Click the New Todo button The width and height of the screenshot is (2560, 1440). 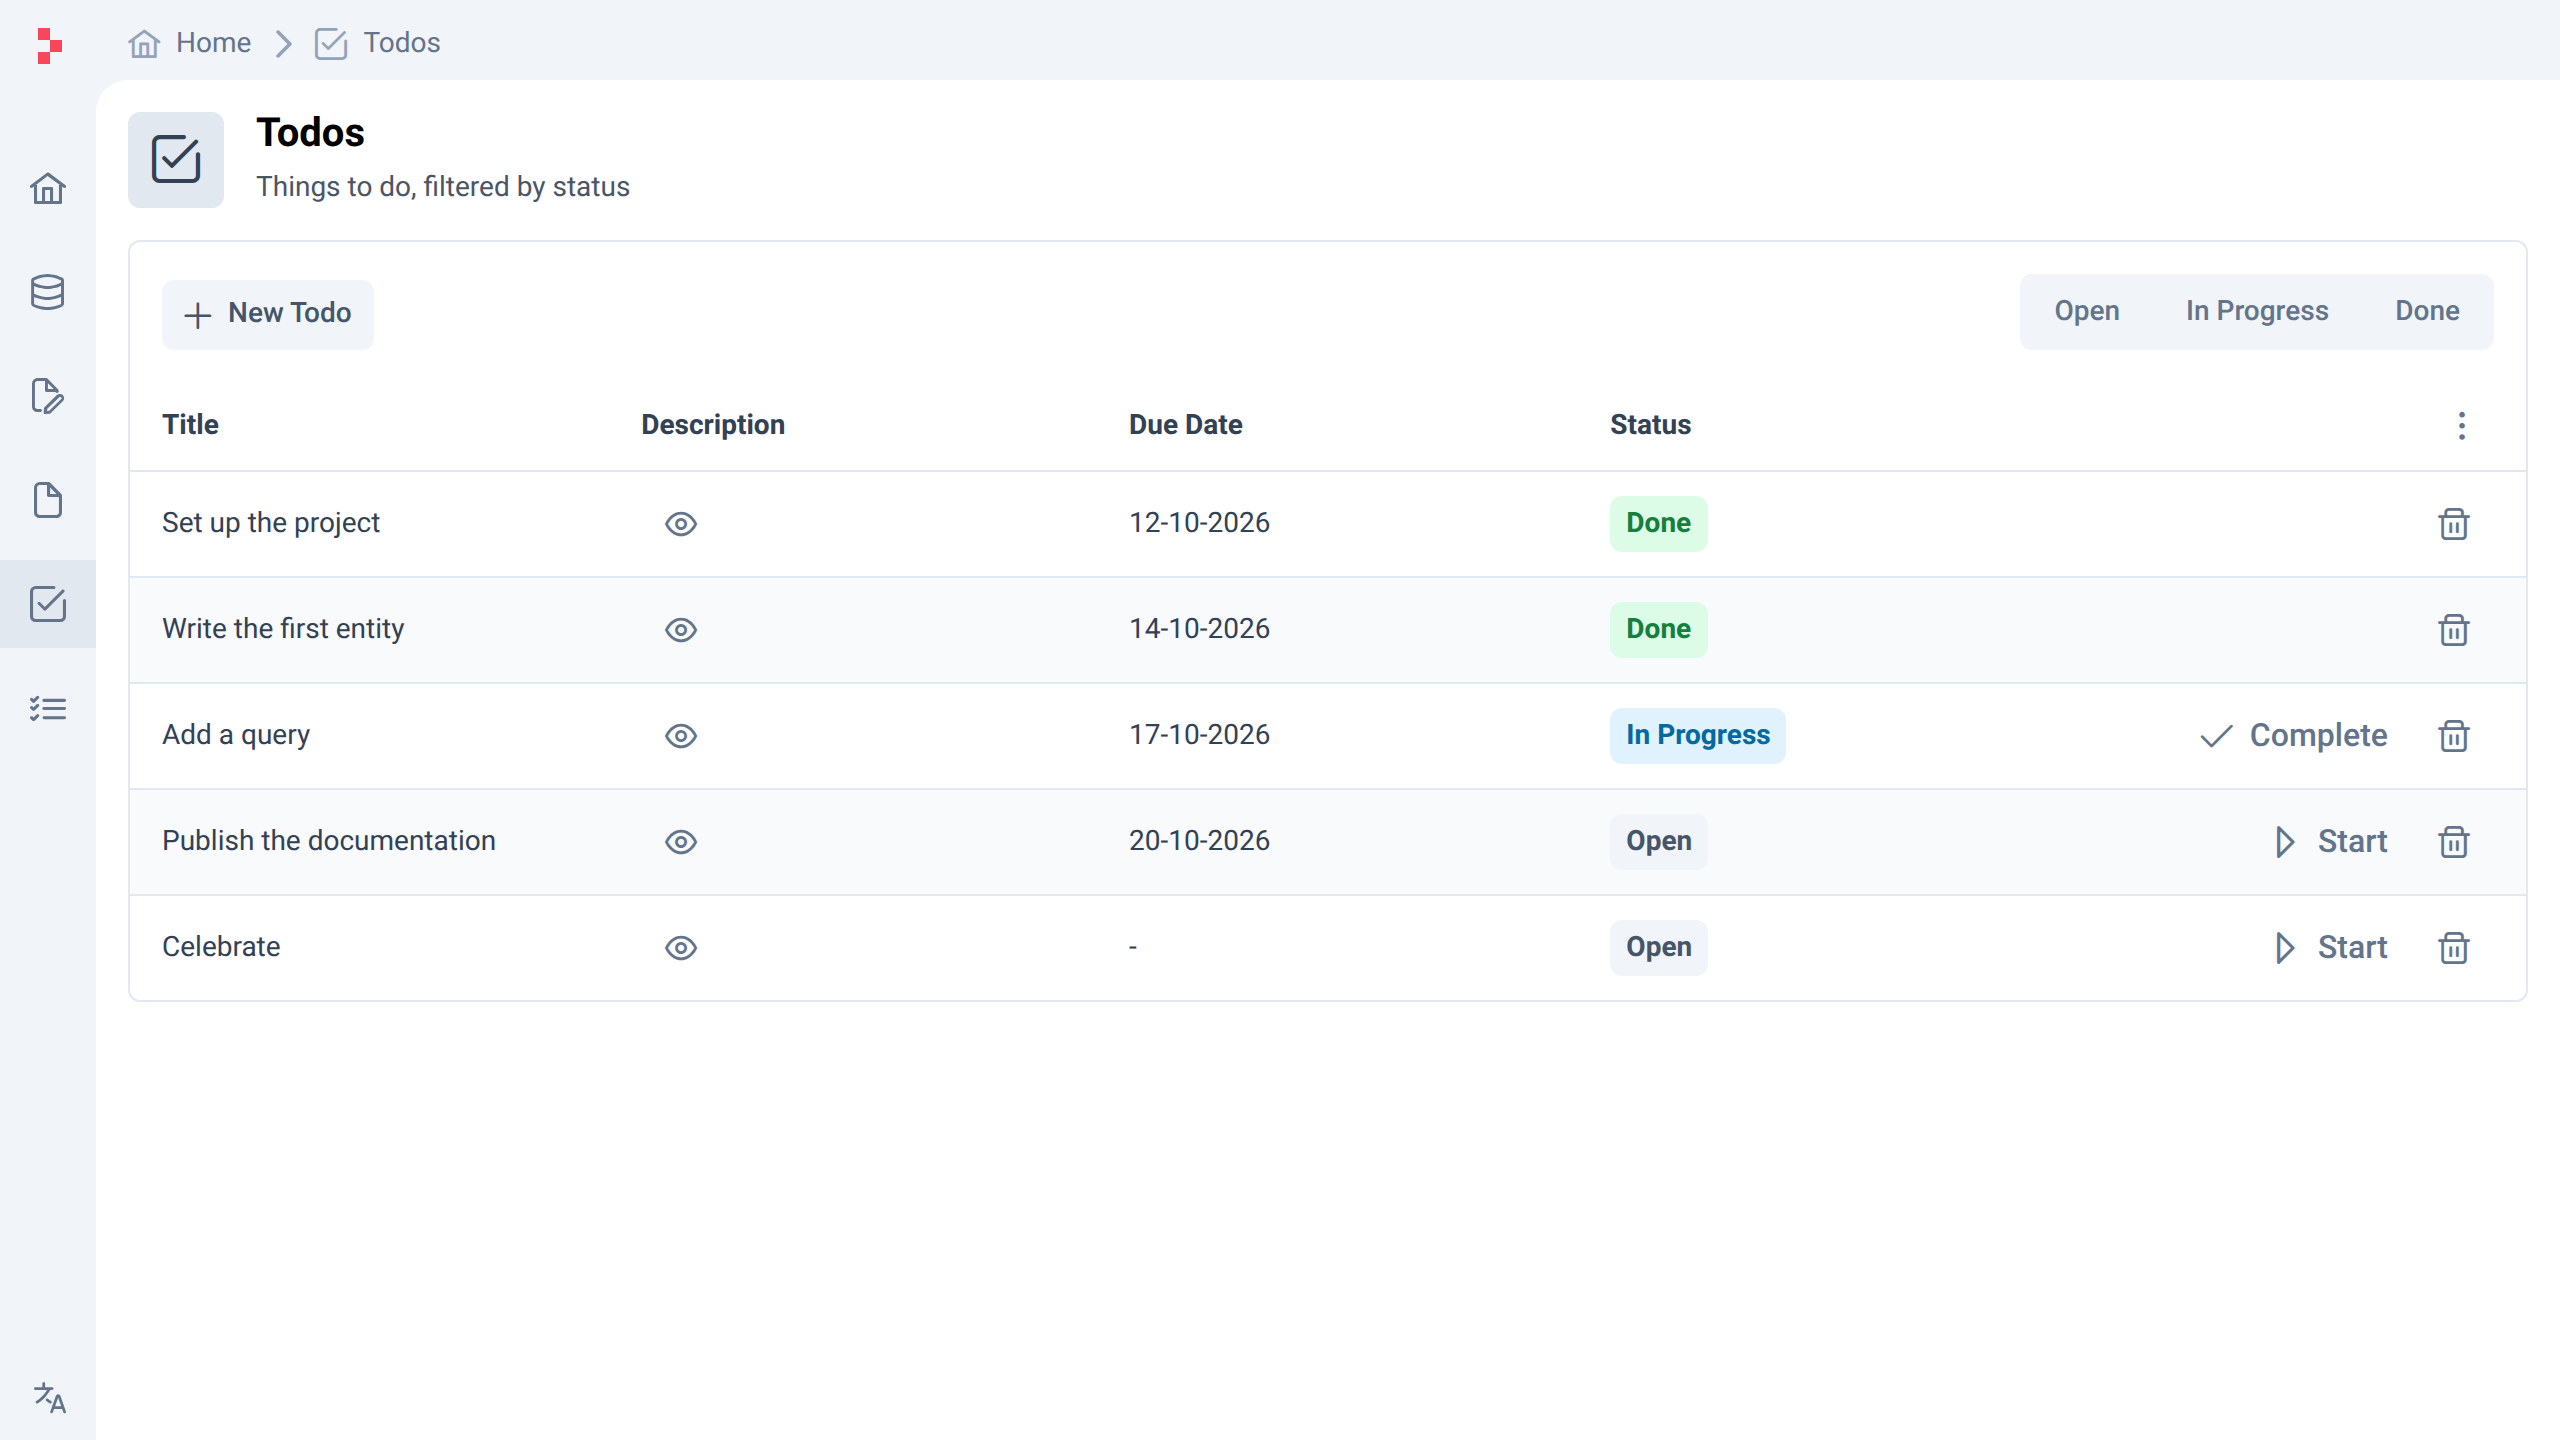[268, 314]
